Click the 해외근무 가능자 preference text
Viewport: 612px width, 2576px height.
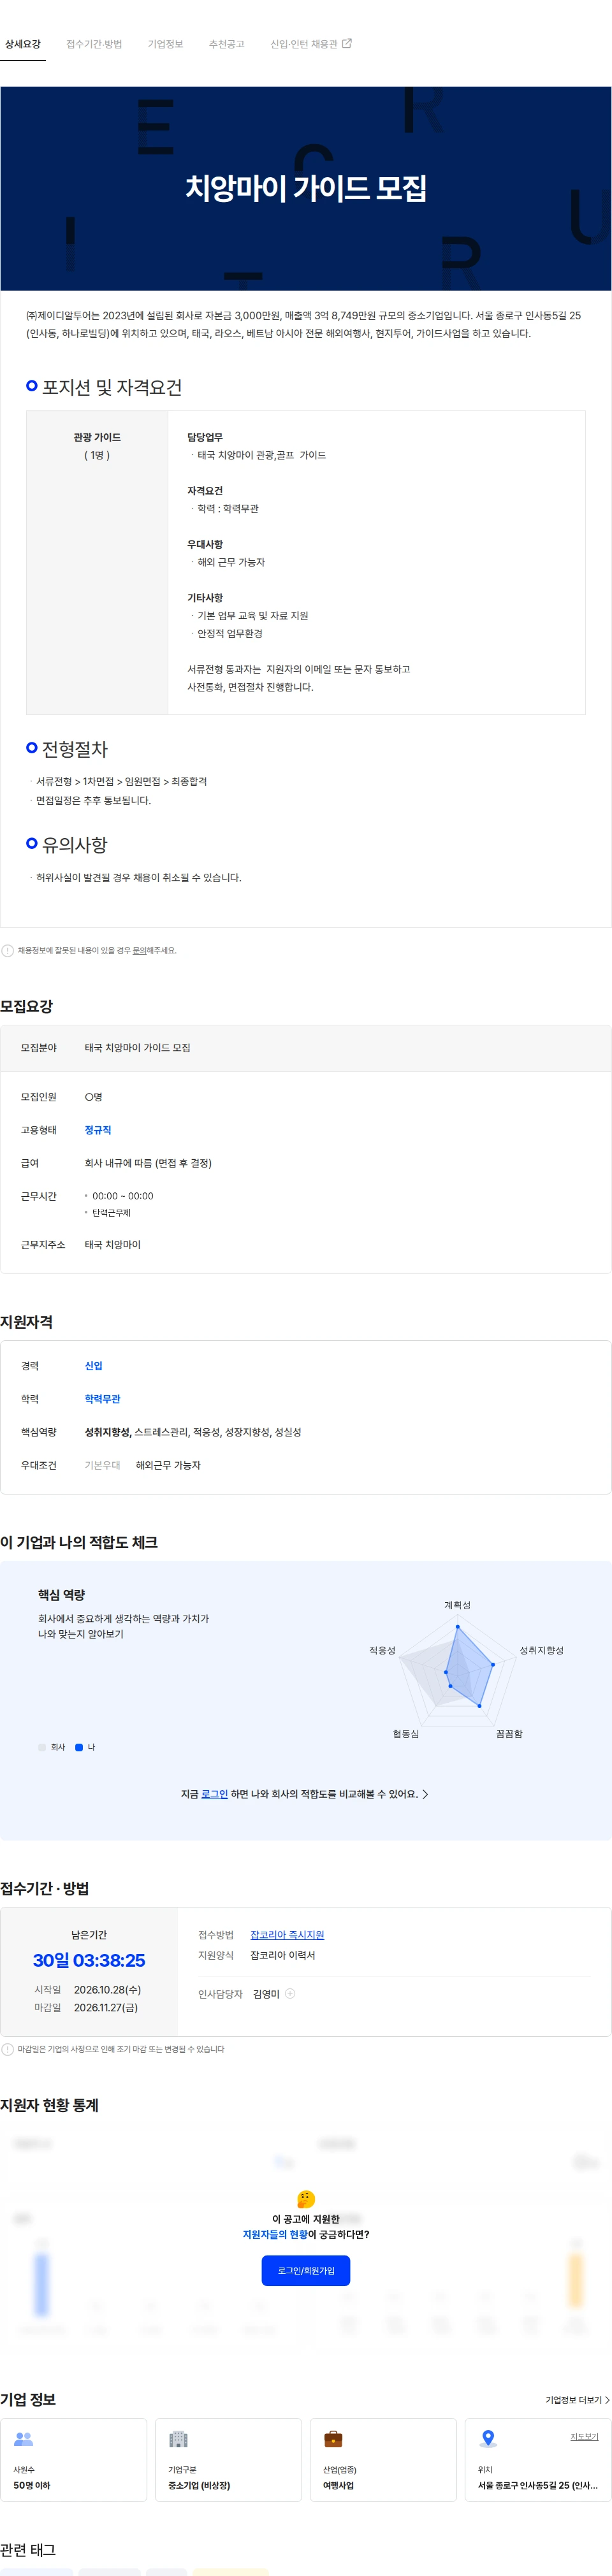tap(168, 1465)
